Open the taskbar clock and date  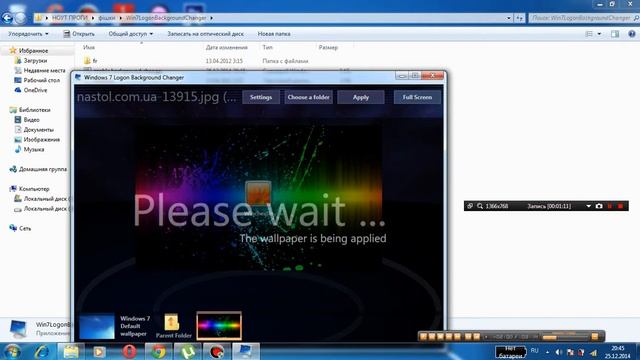(x=618, y=352)
